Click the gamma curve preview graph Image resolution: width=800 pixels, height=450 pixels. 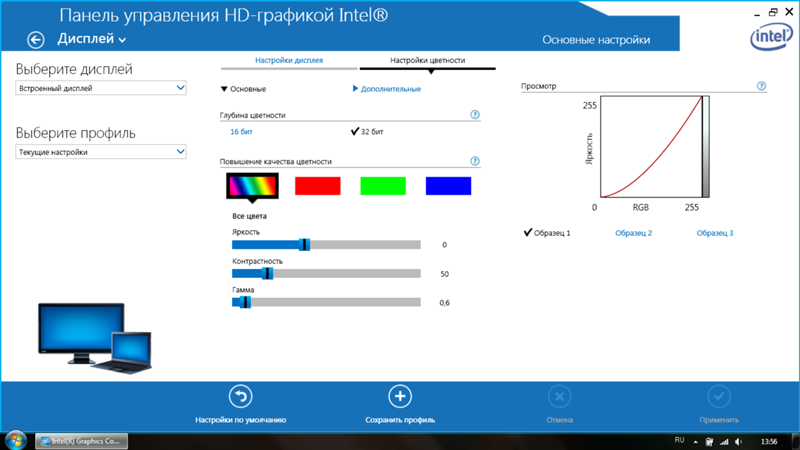pyautogui.click(x=655, y=146)
